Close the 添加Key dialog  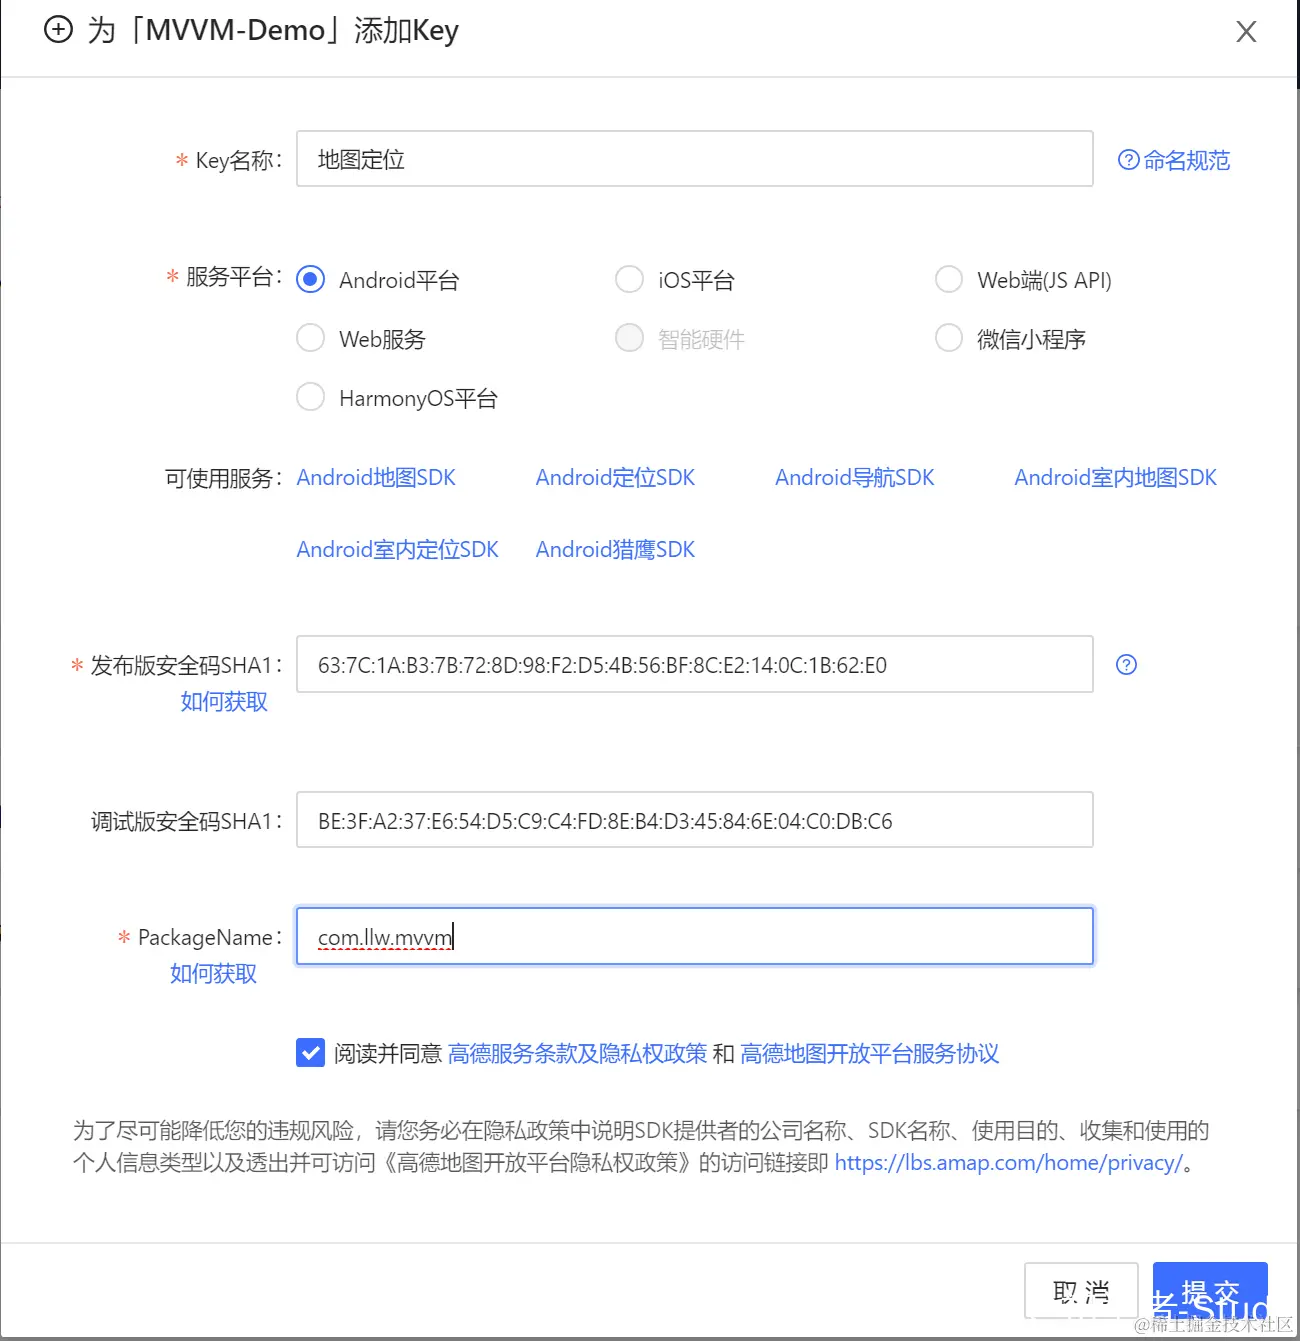(x=1246, y=31)
